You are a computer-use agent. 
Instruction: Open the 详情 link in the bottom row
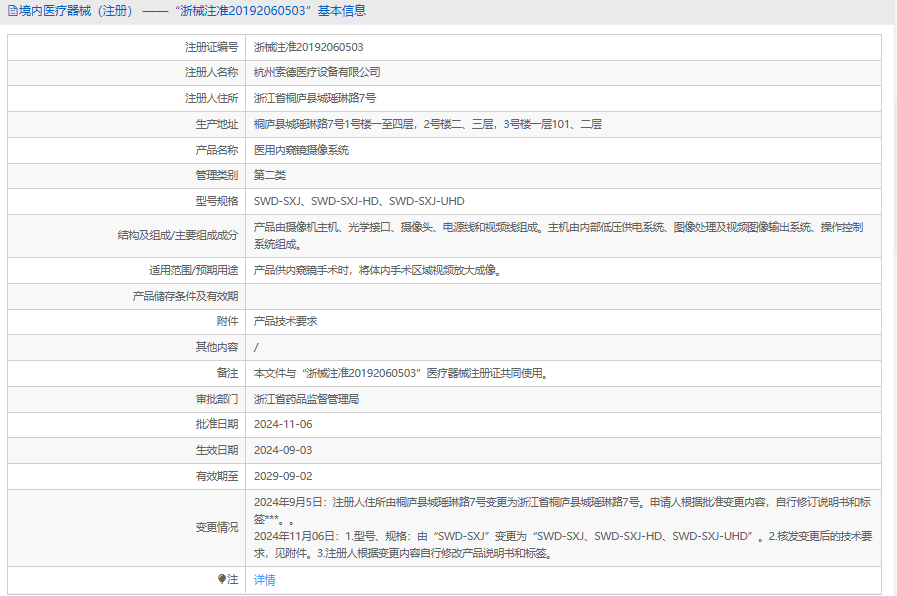(x=264, y=579)
